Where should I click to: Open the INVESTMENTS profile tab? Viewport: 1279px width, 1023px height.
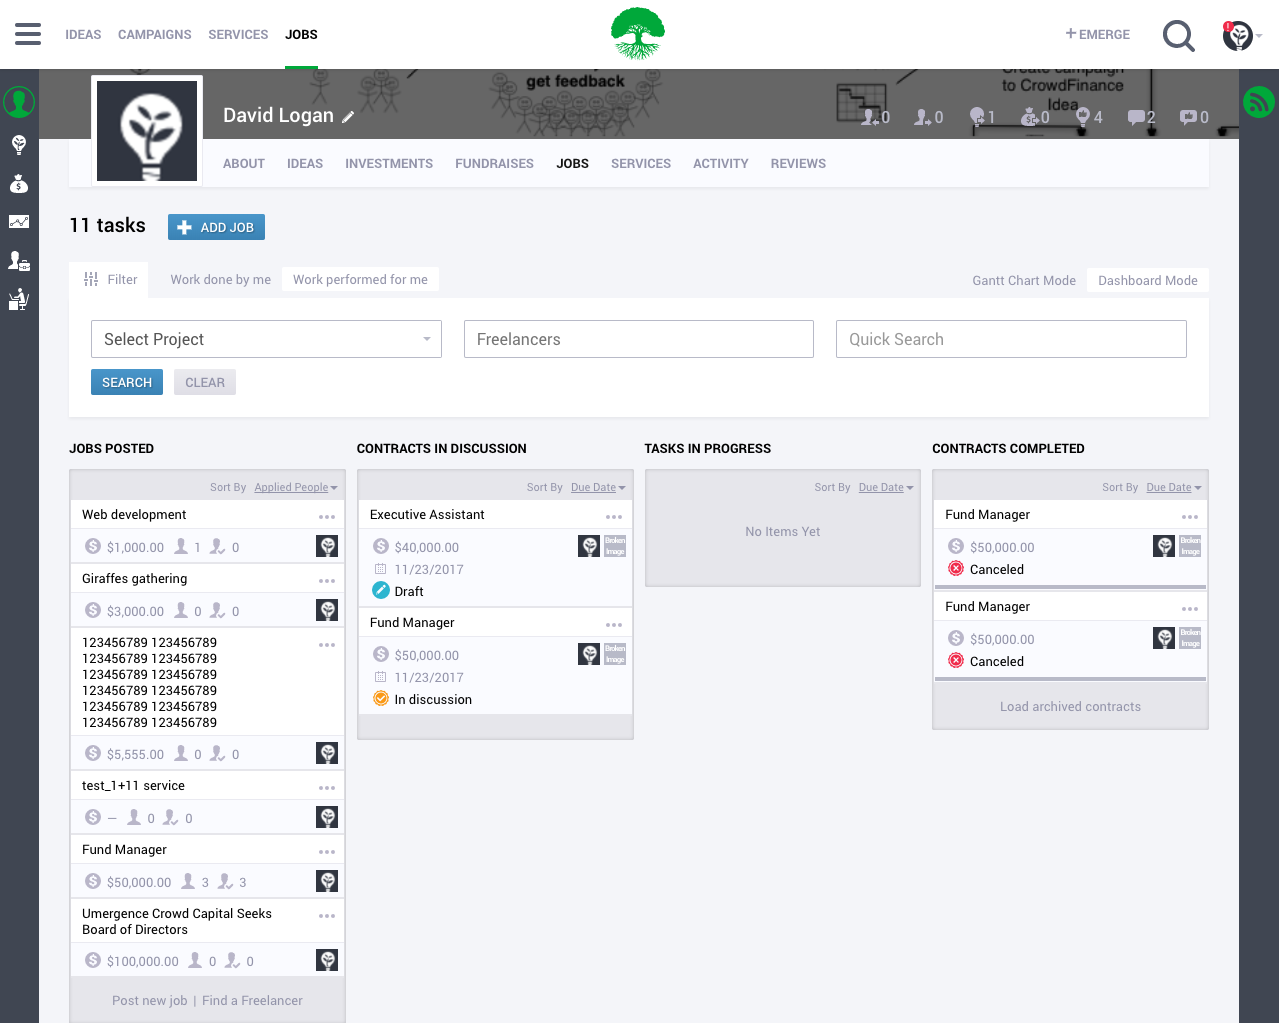click(x=389, y=164)
